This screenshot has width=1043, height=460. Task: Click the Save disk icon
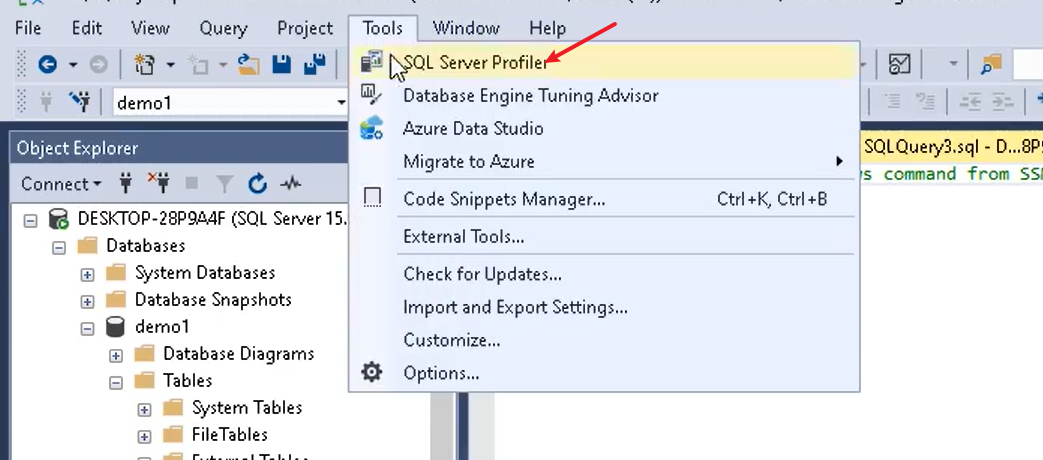click(282, 64)
